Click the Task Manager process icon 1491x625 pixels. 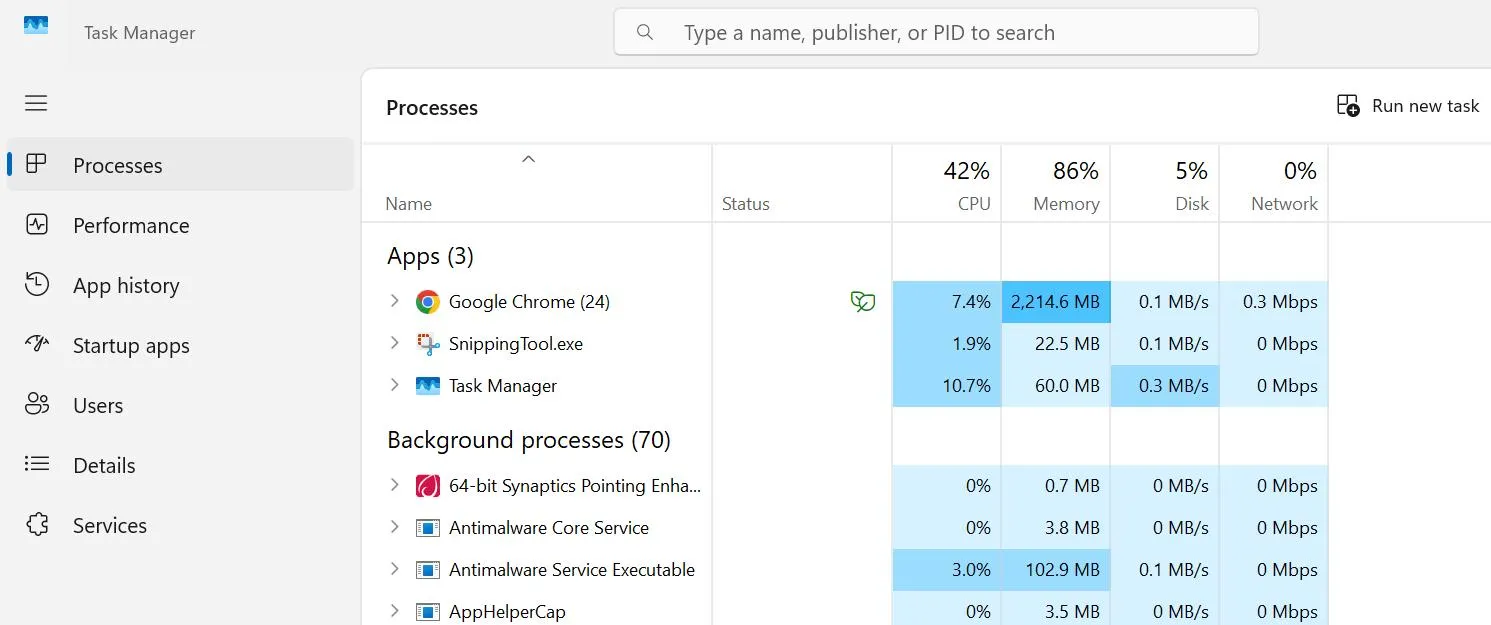click(x=428, y=386)
